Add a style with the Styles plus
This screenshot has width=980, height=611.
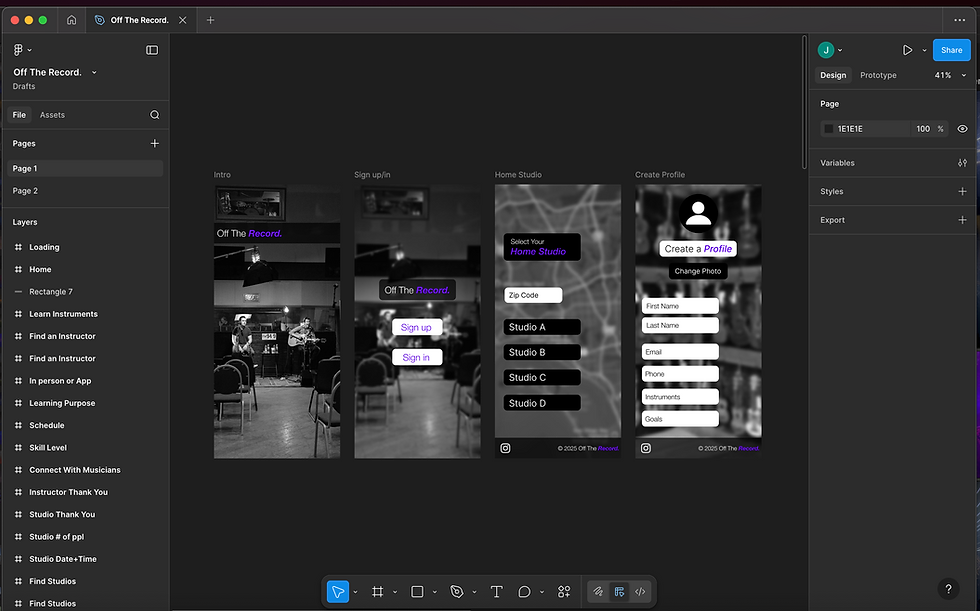(x=962, y=191)
